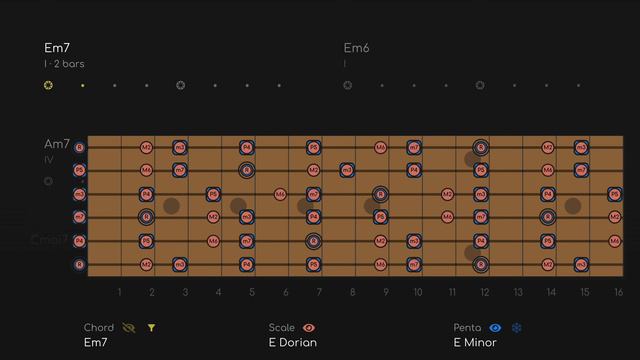
Task: Click the root at fret 9 on G string
Action: click(380, 194)
